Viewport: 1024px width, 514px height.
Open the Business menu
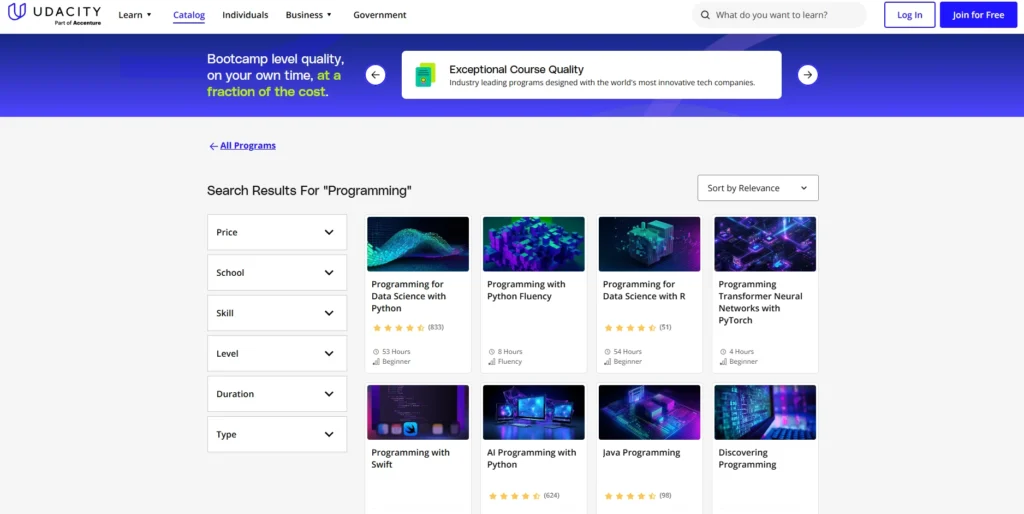[309, 15]
